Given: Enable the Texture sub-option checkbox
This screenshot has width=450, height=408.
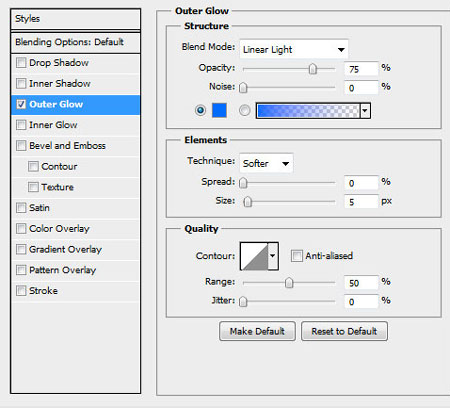Looking at the screenshot, I should pos(33,187).
